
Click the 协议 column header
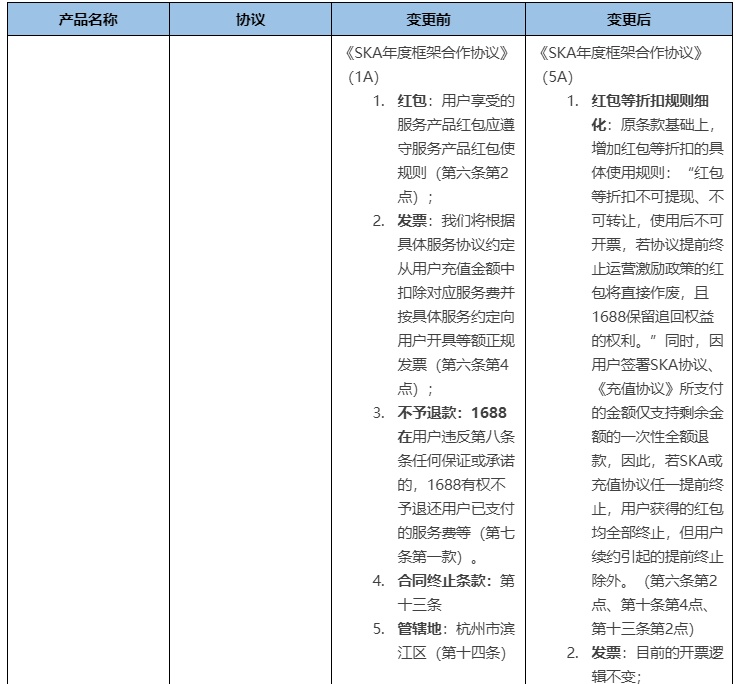pyautogui.click(x=250, y=19)
